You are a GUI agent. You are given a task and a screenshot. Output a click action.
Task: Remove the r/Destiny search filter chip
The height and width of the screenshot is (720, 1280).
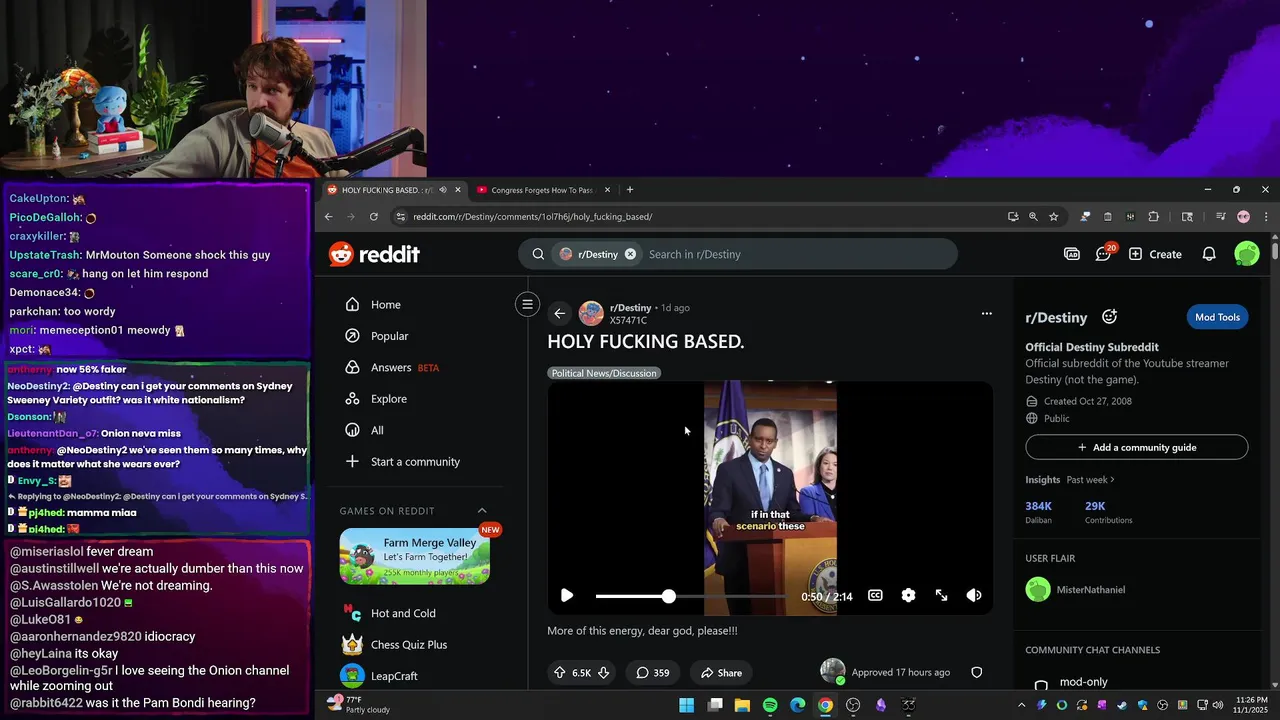[x=630, y=254]
